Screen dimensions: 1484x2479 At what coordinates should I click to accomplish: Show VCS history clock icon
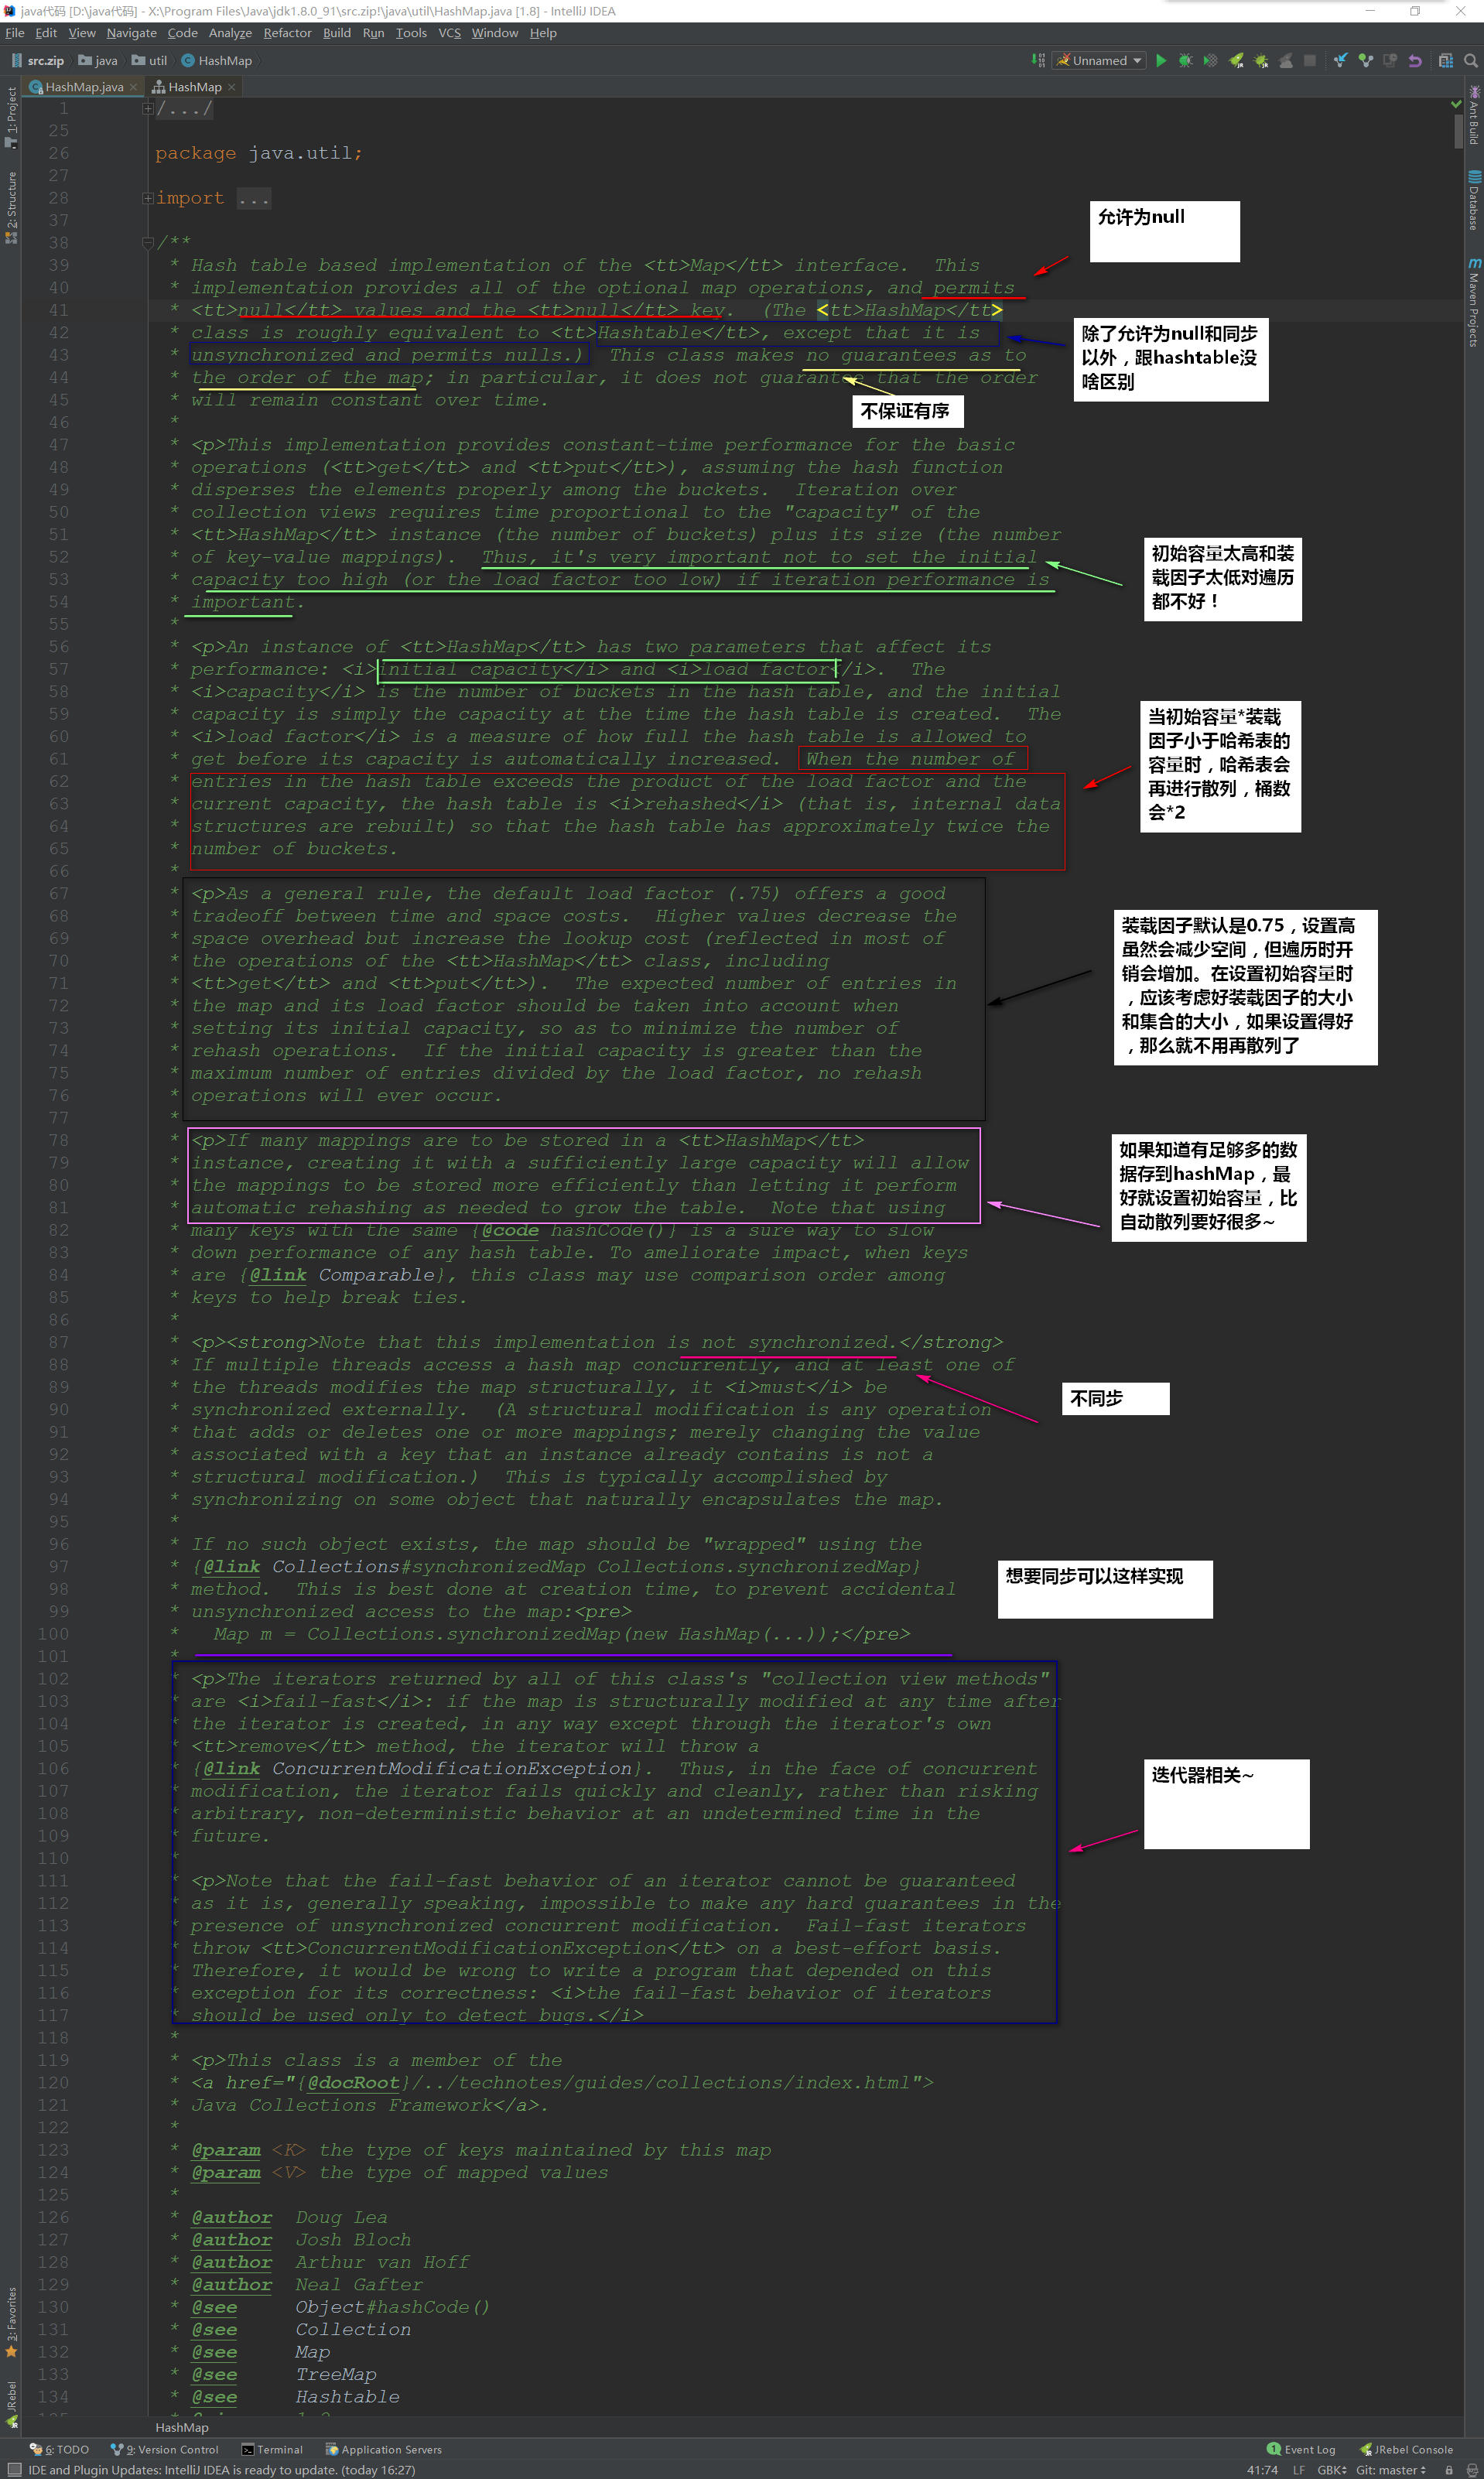click(x=1390, y=60)
